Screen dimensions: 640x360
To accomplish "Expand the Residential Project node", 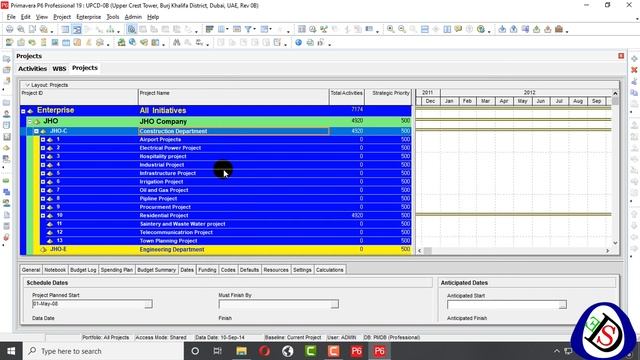I will point(43,216).
